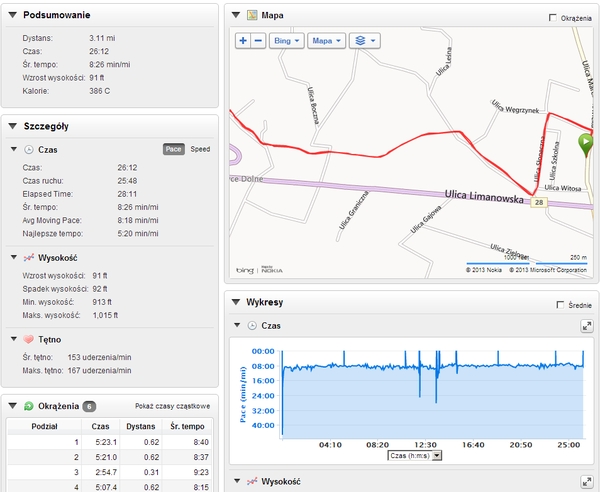The width and height of the screenshot is (600, 492).
Task: Open the Mapa map type menu
Action: tap(326, 41)
